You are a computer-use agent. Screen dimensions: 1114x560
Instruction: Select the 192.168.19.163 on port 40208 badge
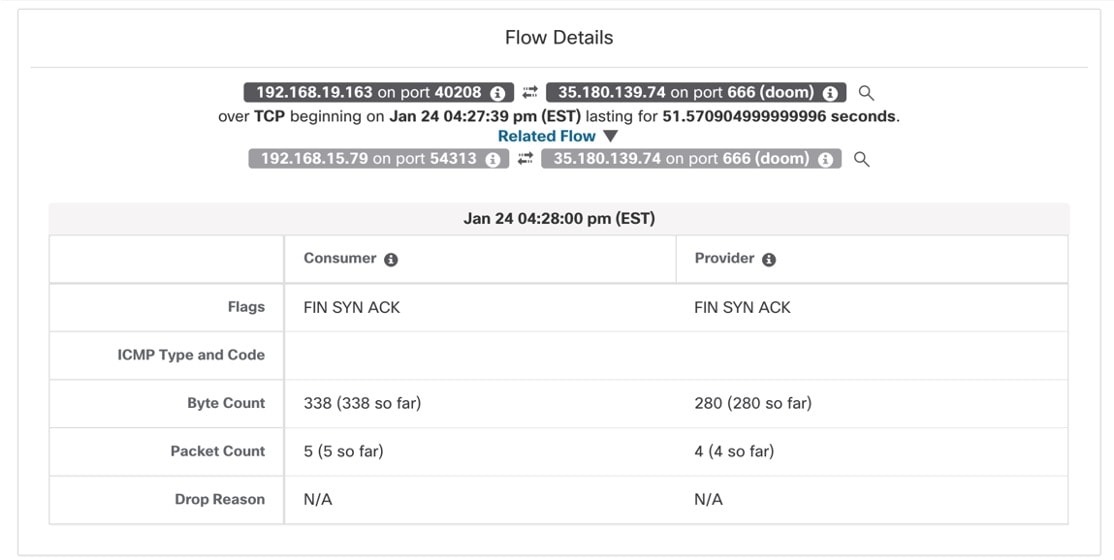click(x=368, y=93)
